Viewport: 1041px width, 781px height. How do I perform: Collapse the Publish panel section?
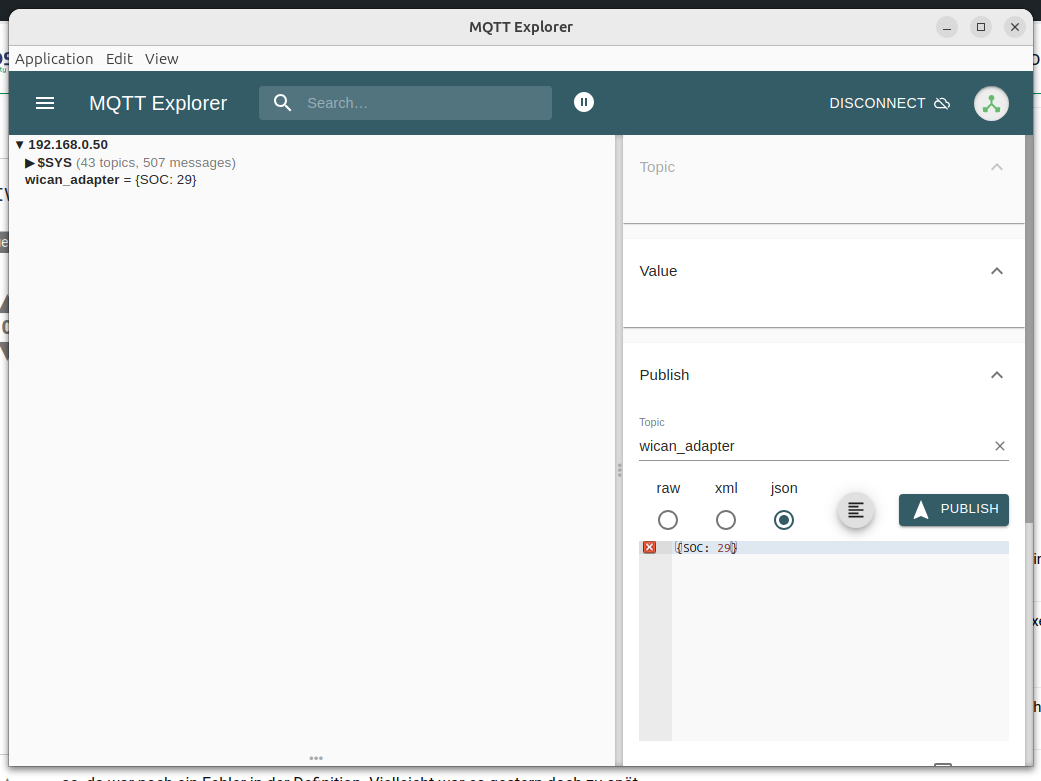(x=997, y=375)
